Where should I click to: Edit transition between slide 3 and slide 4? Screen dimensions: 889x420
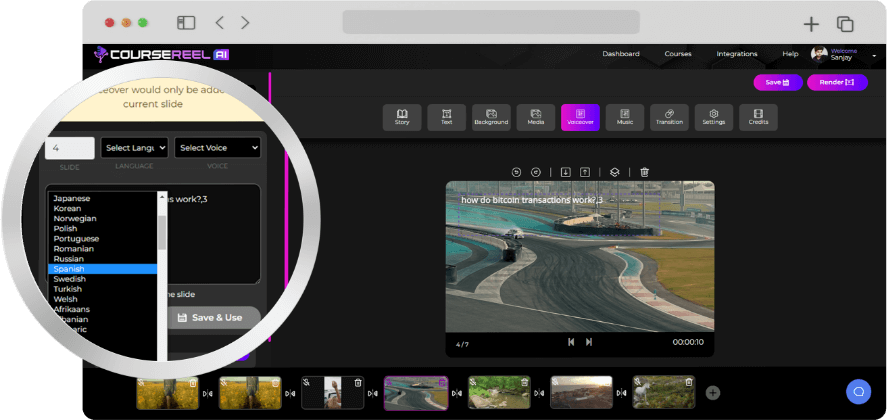pos(373,393)
